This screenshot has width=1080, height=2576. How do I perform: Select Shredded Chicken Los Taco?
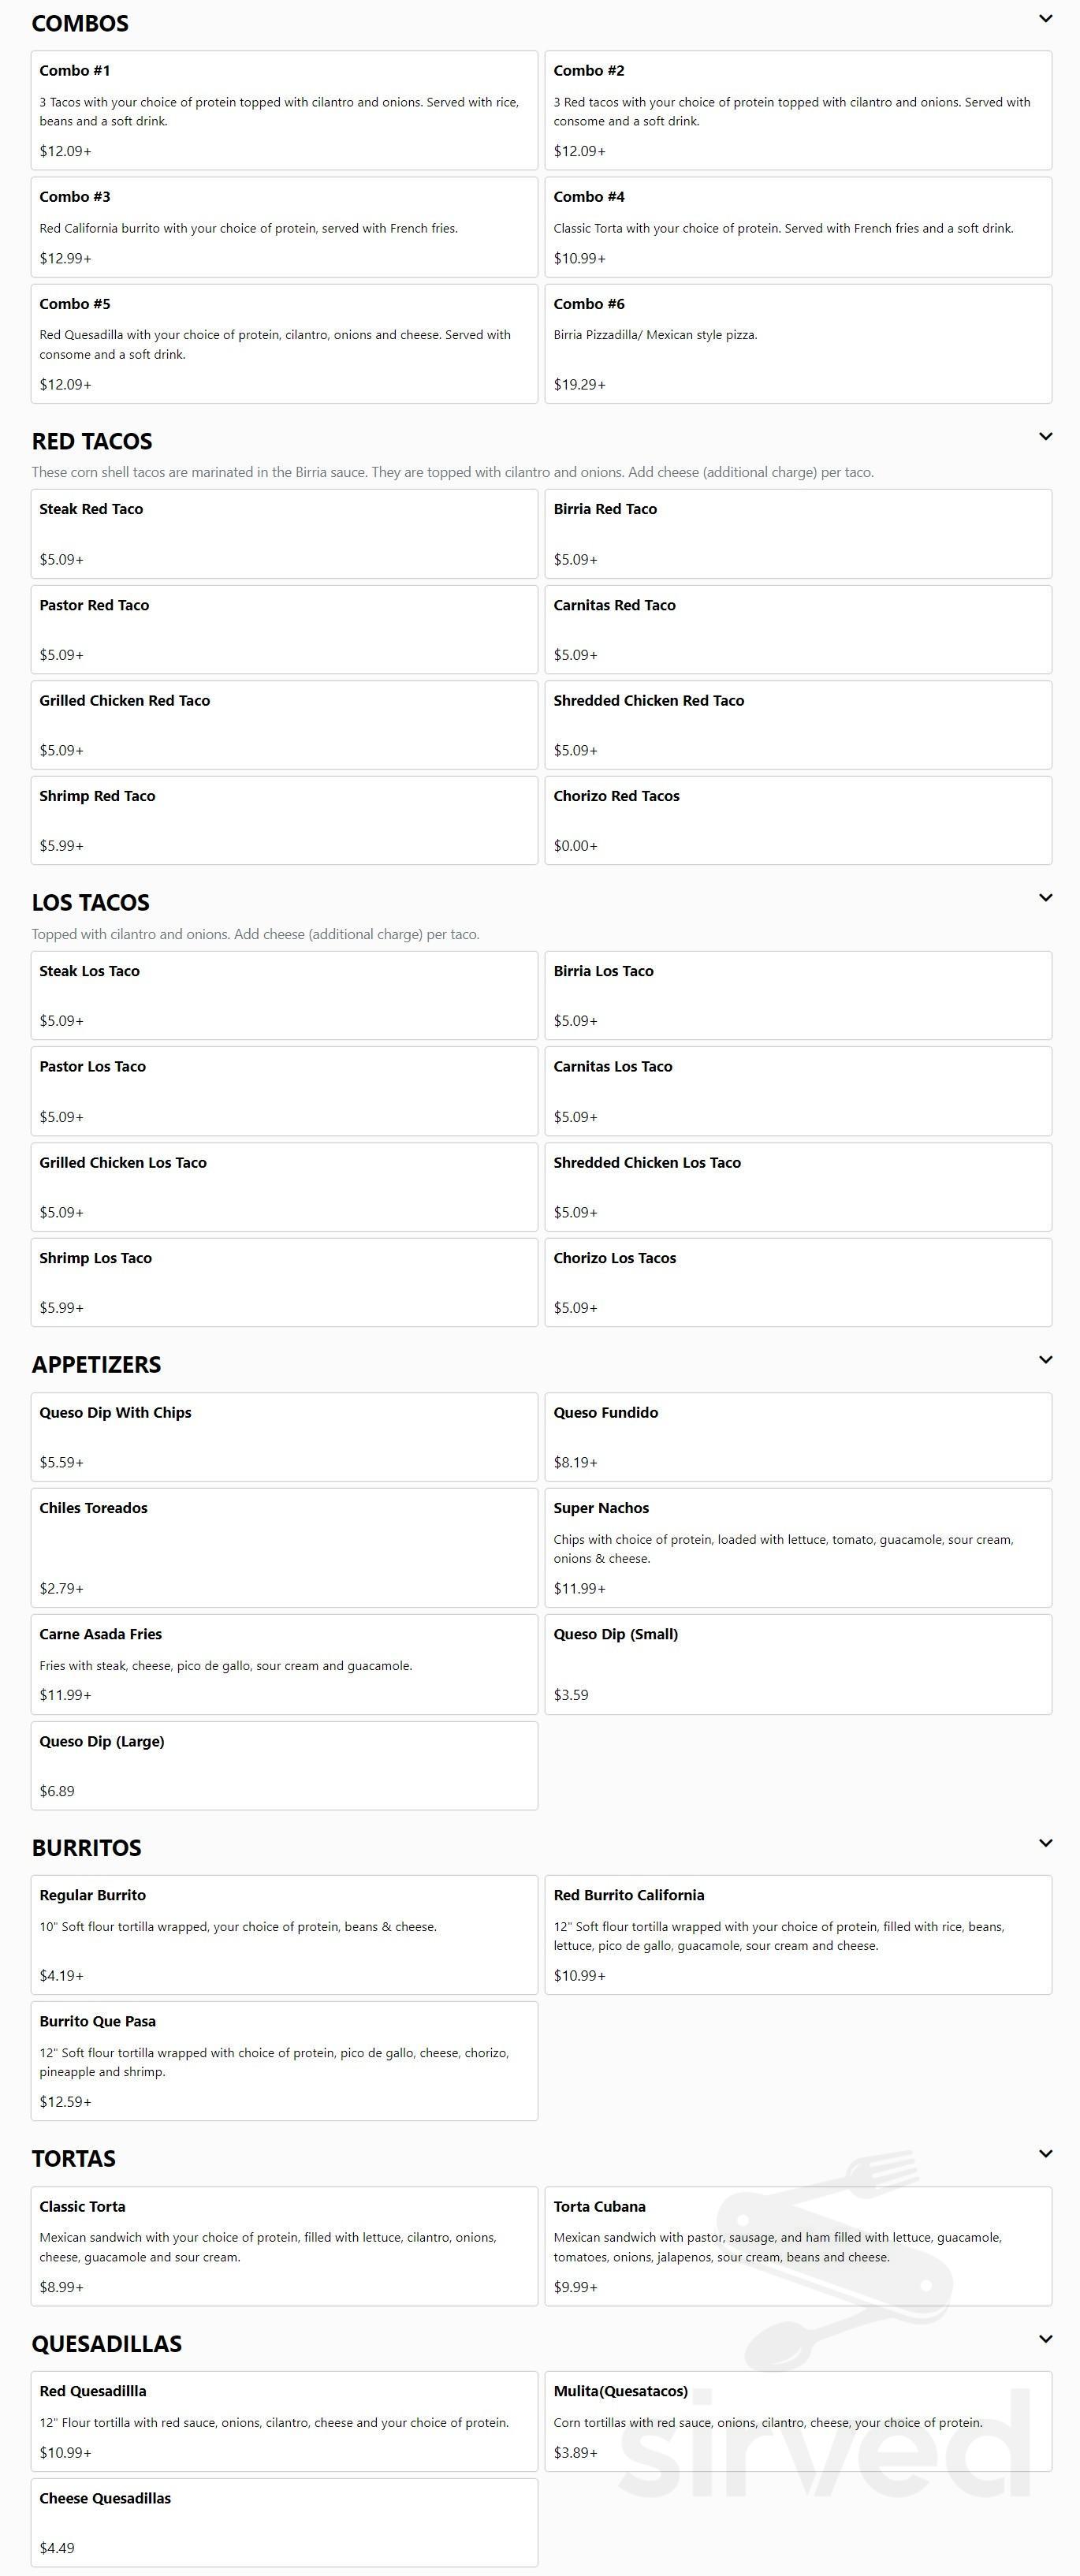pos(798,1187)
